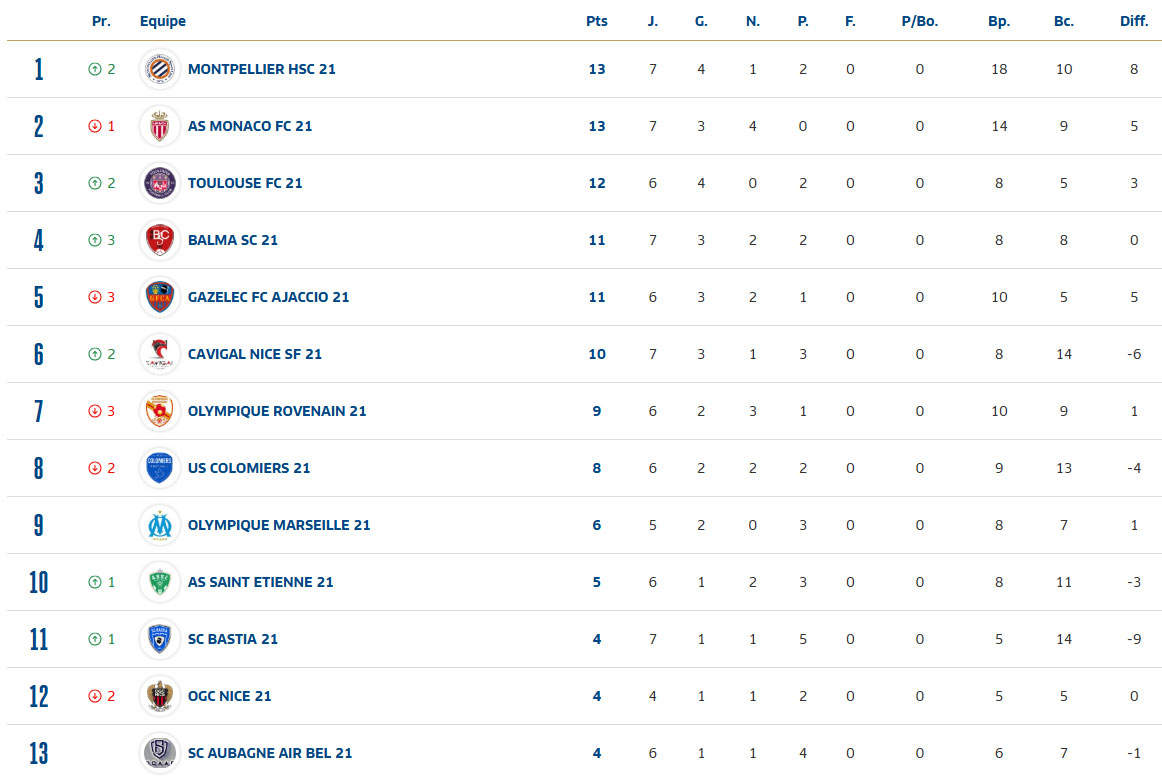Click the Balma SC club badge

coord(159,240)
